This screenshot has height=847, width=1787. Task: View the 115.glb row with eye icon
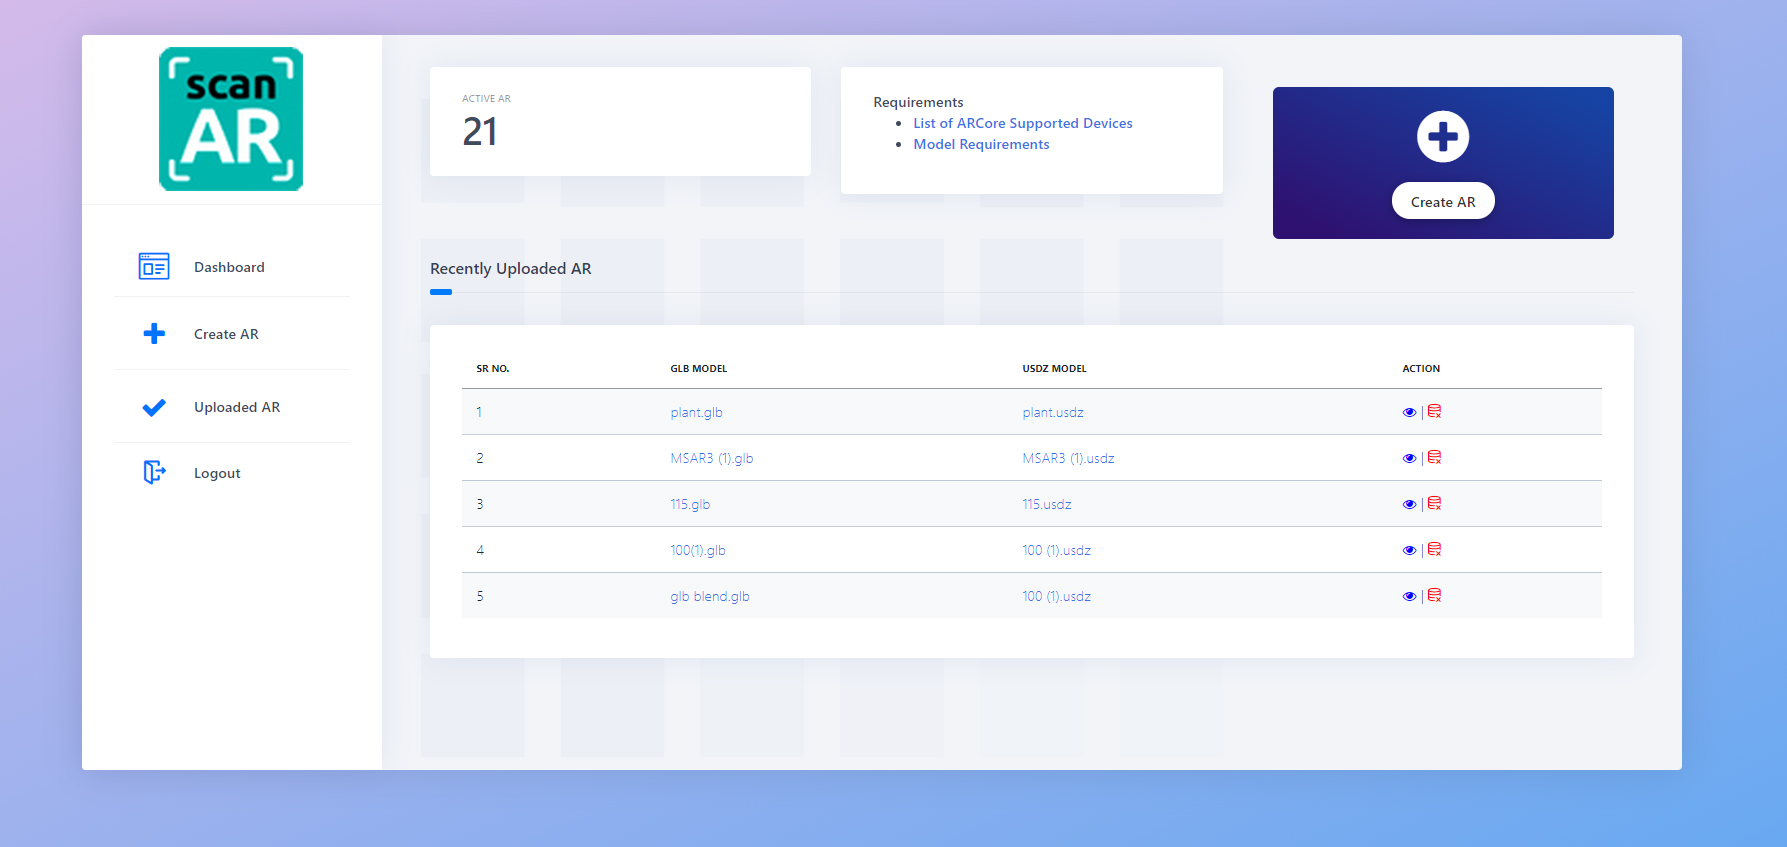(x=1409, y=504)
